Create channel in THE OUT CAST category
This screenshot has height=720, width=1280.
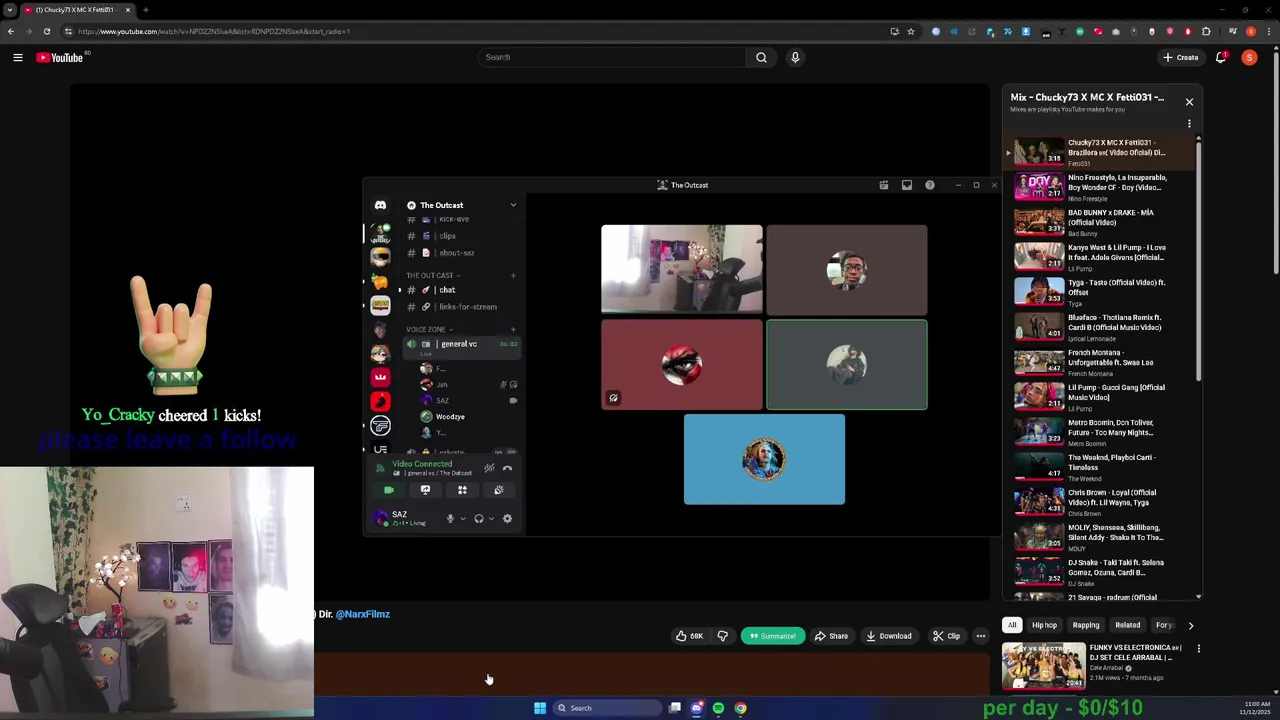(x=514, y=275)
